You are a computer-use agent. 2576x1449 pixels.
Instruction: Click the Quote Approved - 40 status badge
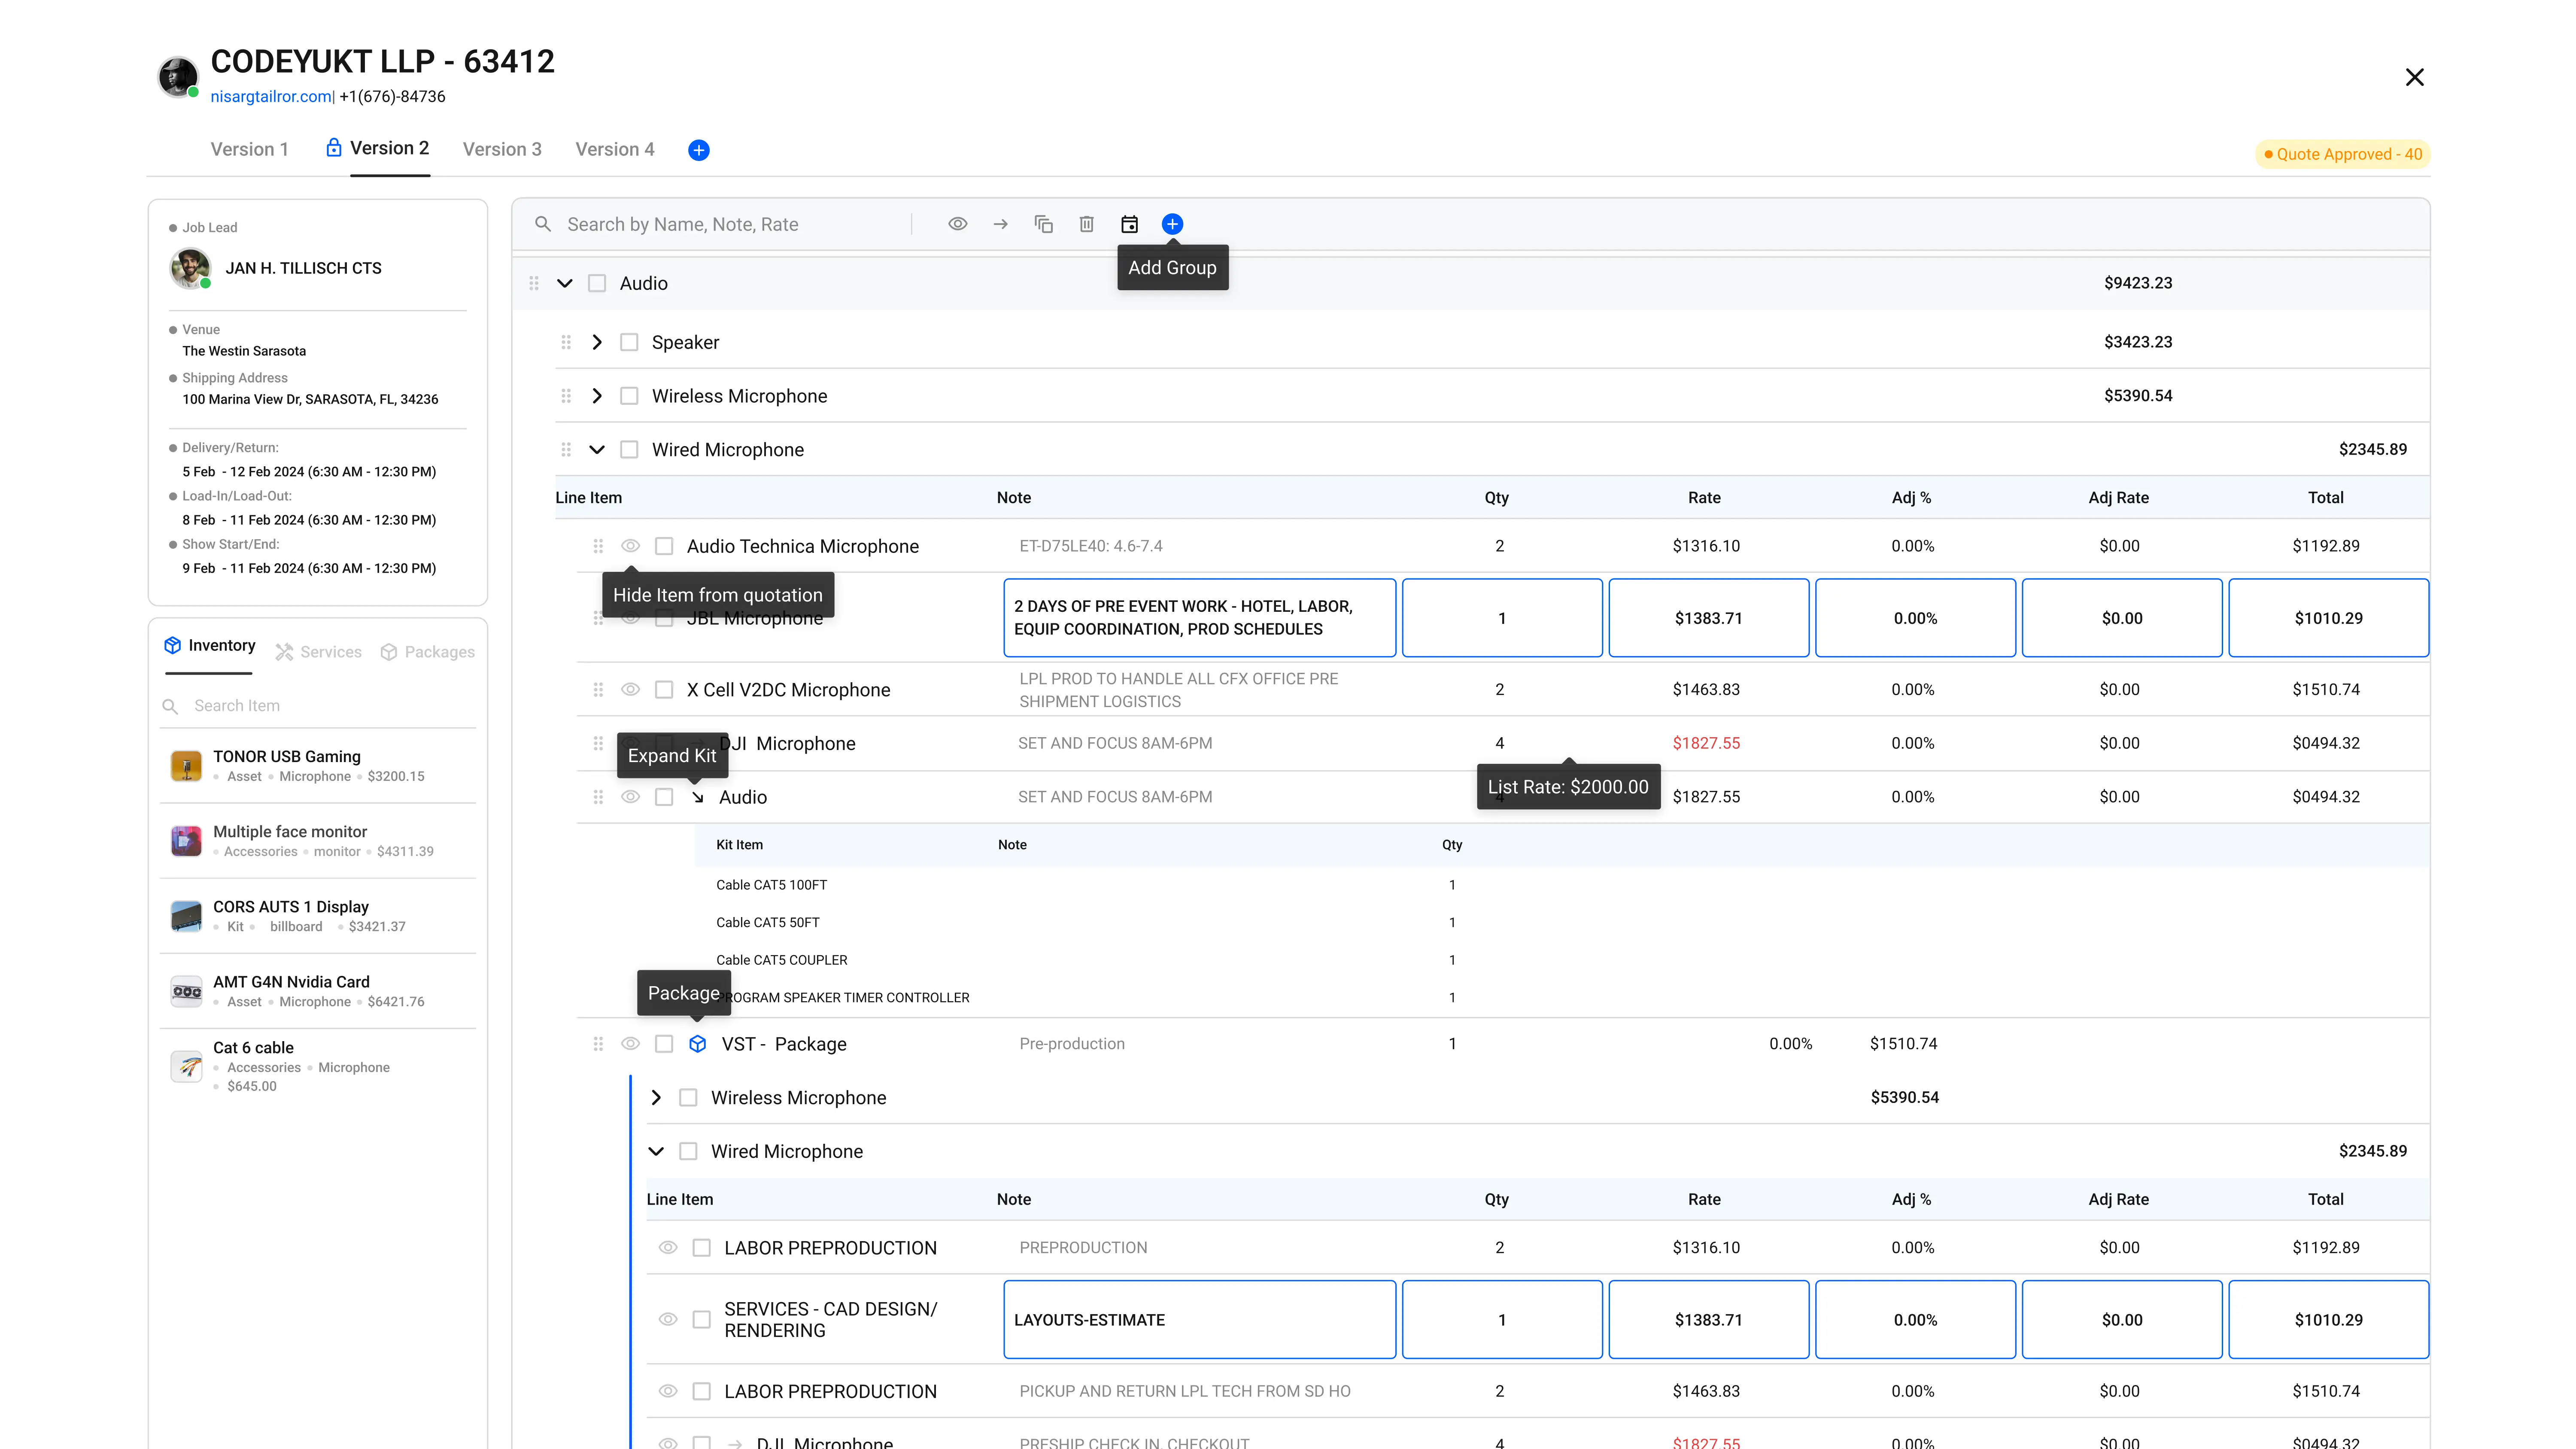2343,154
